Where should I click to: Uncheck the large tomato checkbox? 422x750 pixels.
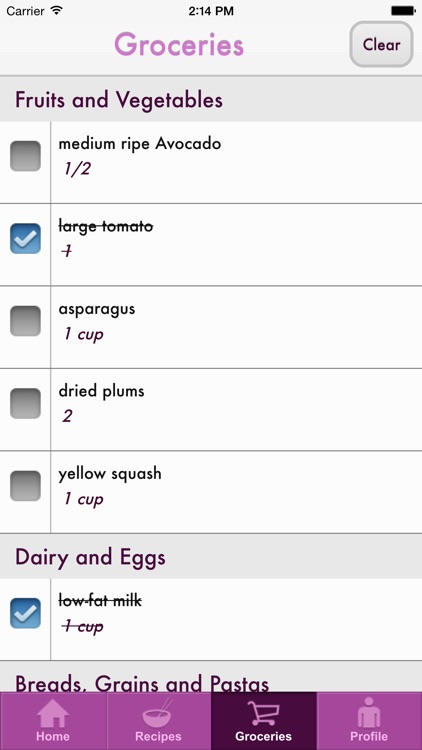[x=25, y=238]
